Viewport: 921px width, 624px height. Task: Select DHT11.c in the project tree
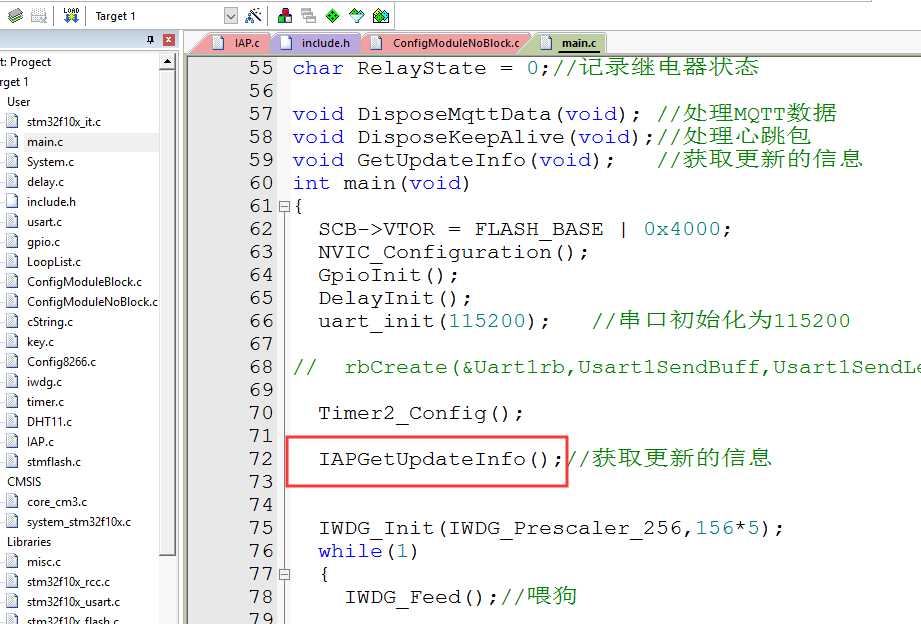click(x=49, y=422)
